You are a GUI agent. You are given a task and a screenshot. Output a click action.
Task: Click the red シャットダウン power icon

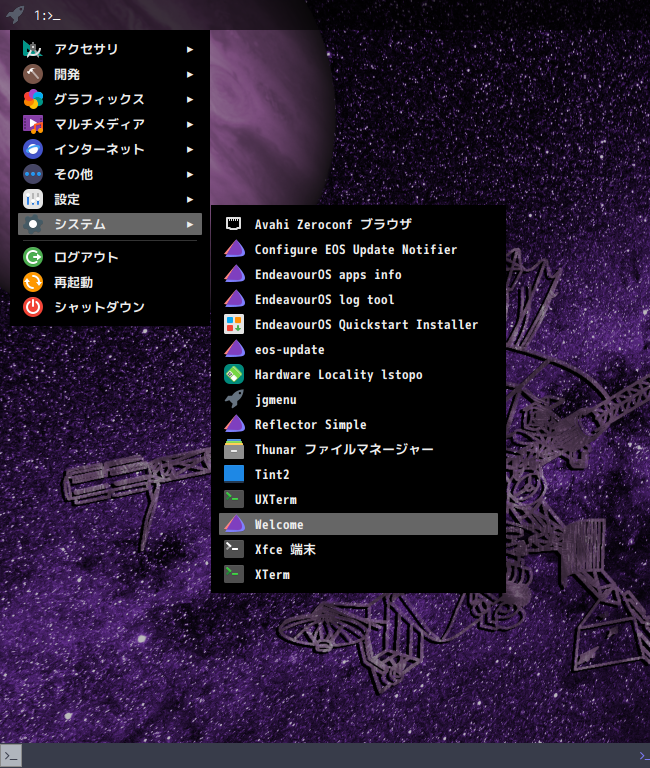[x=33, y=307]
